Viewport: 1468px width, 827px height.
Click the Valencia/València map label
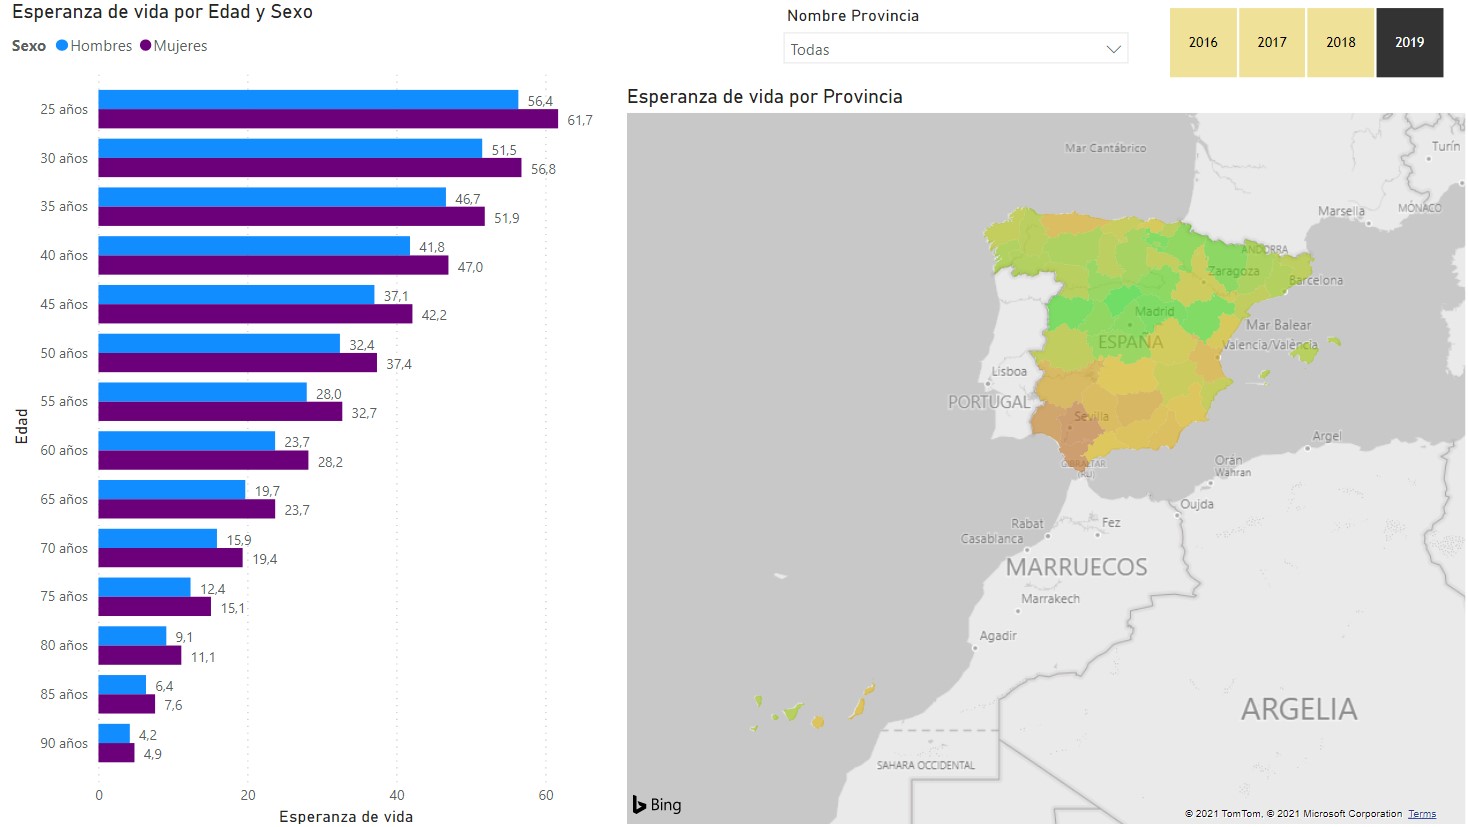pyautogui.click(x=1270, y=344)
